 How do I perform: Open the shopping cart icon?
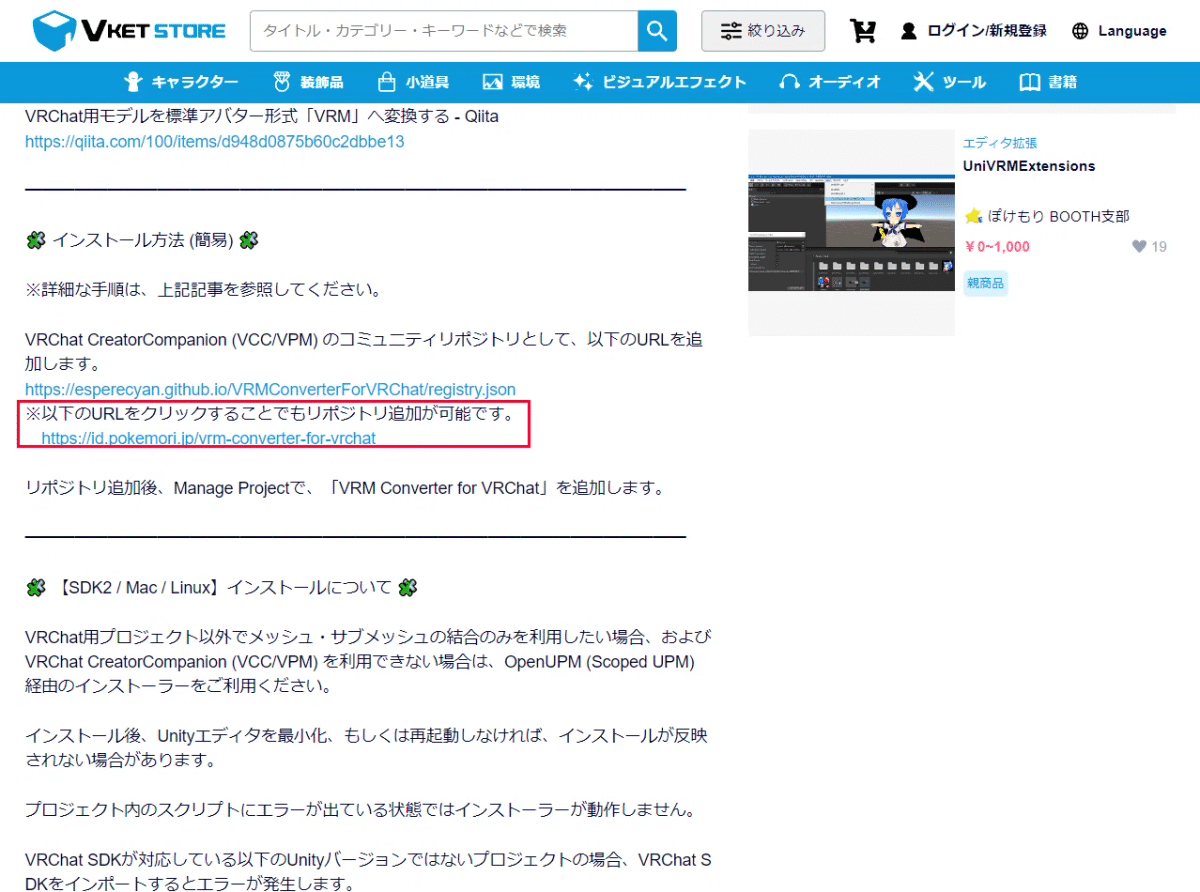pos(862,31)
